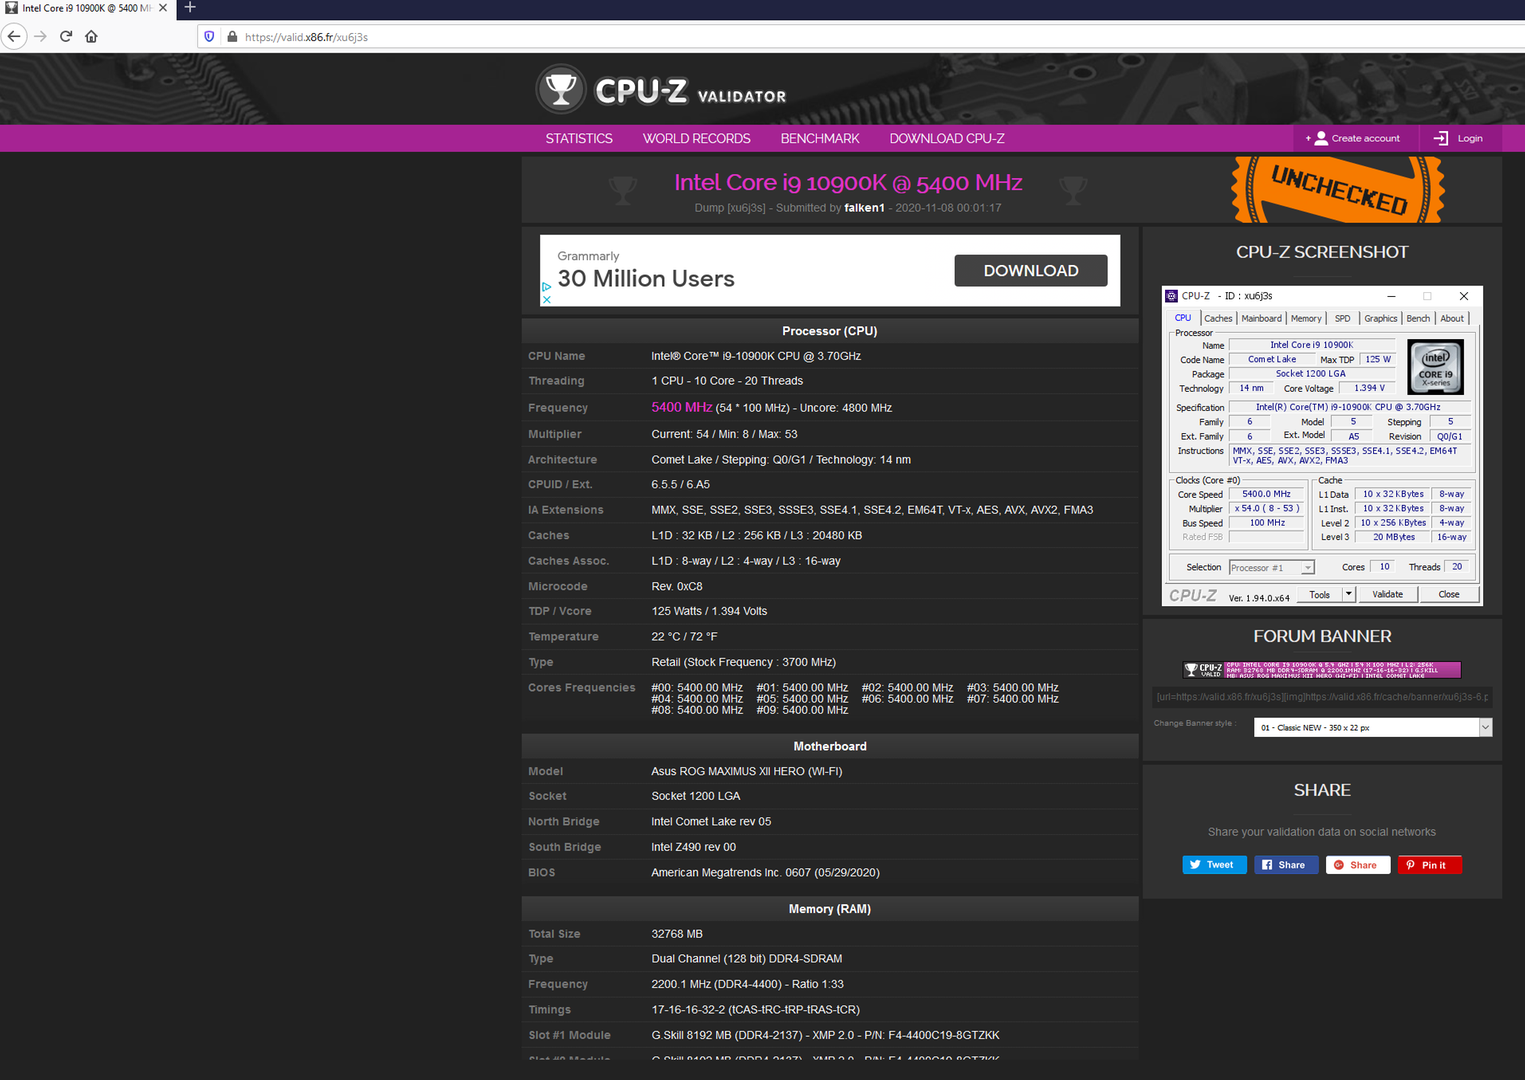Click submitter name falken1 link
This screenshot has width=1525, height=1080.
(864, 208)
